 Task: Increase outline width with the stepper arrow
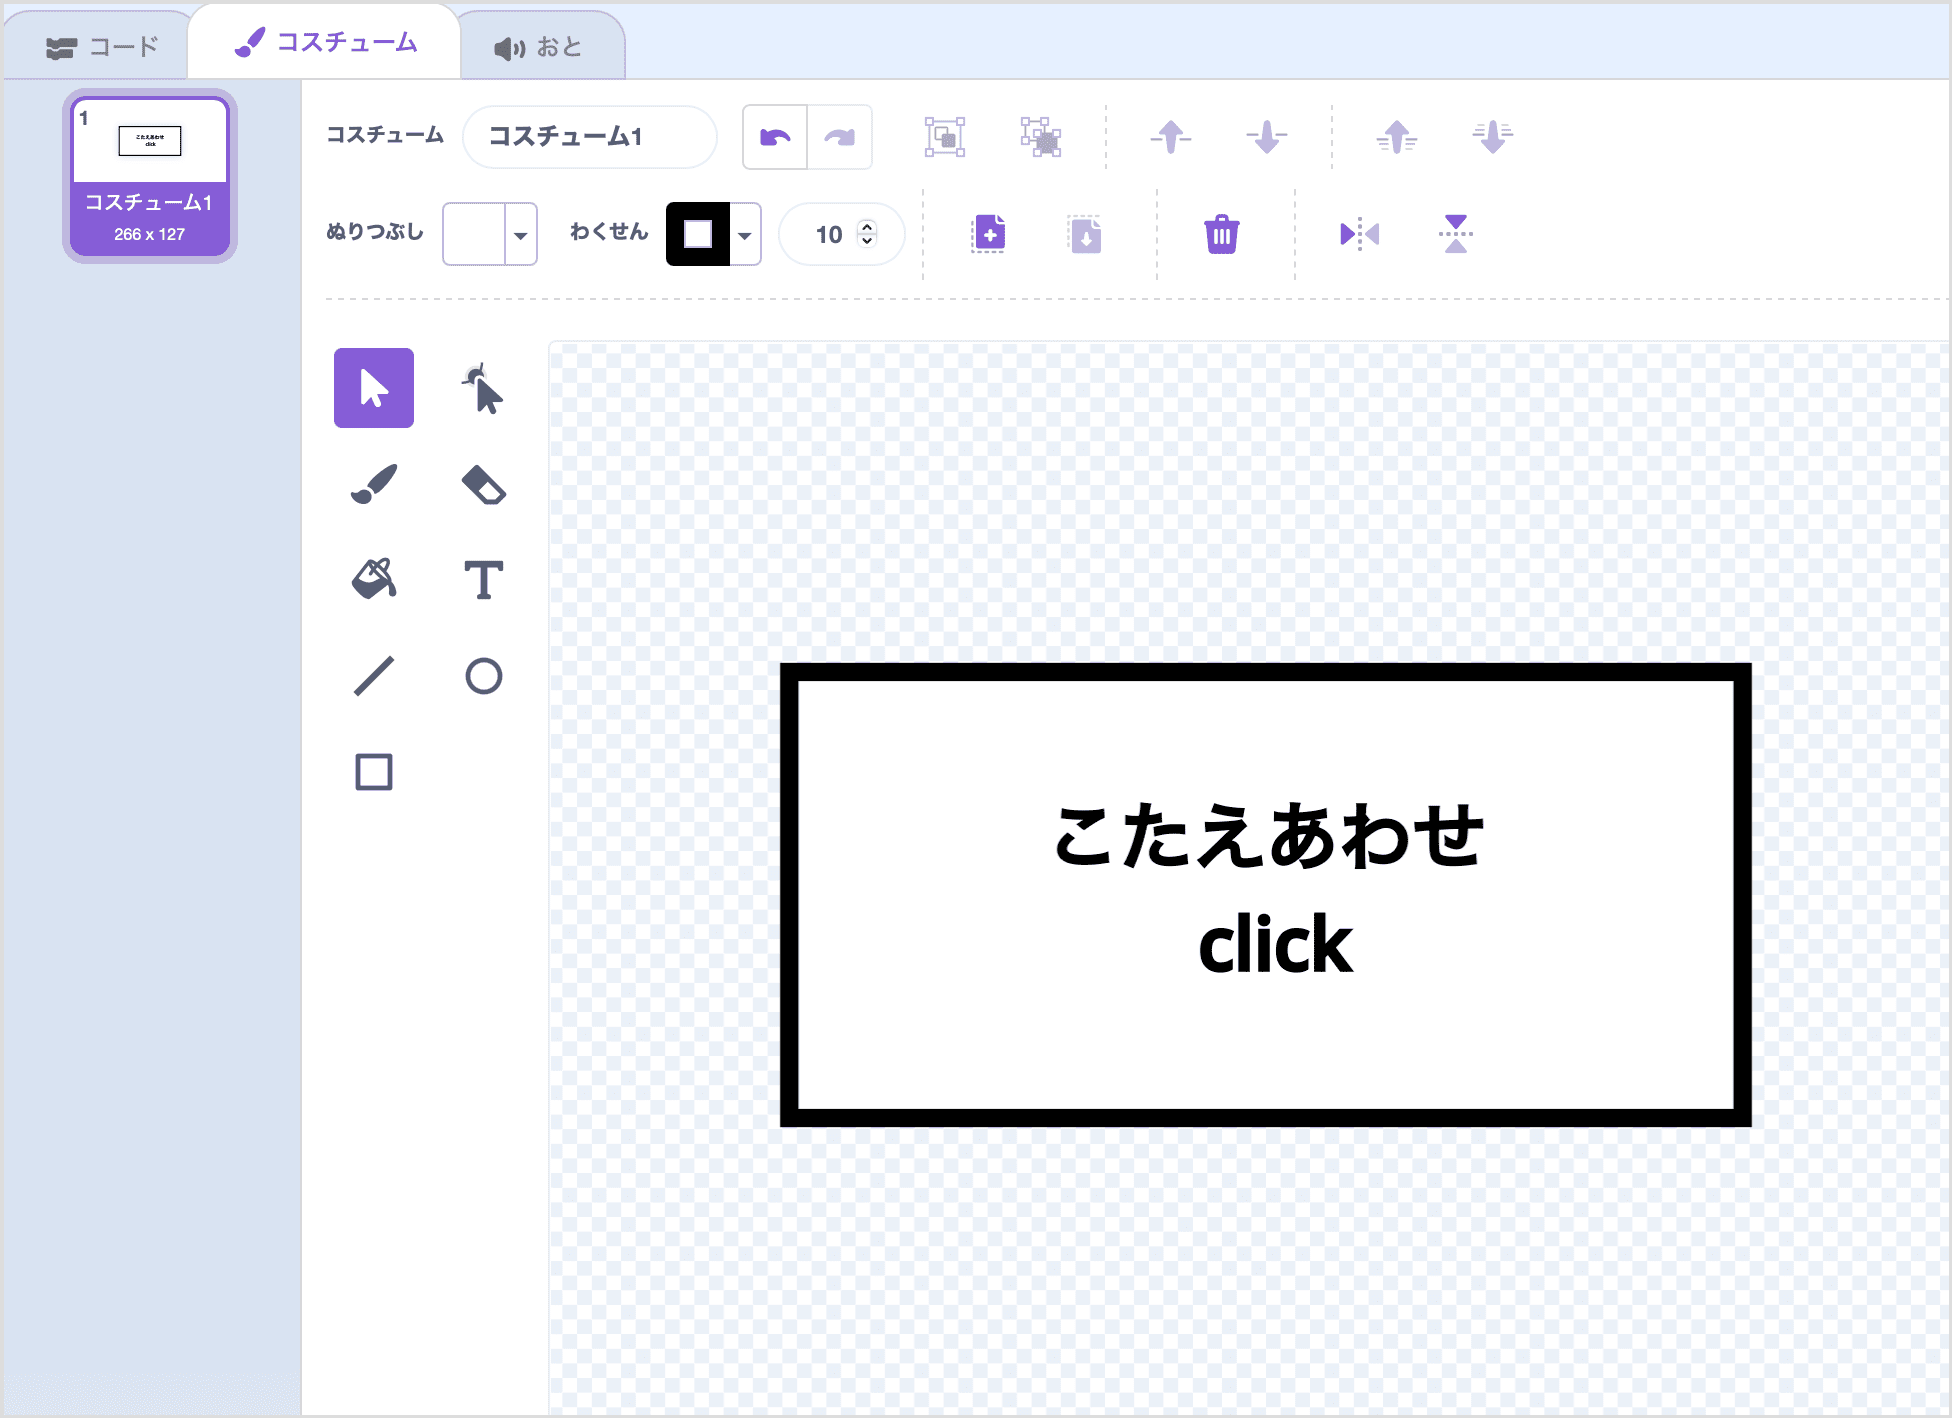coord(867,226)
